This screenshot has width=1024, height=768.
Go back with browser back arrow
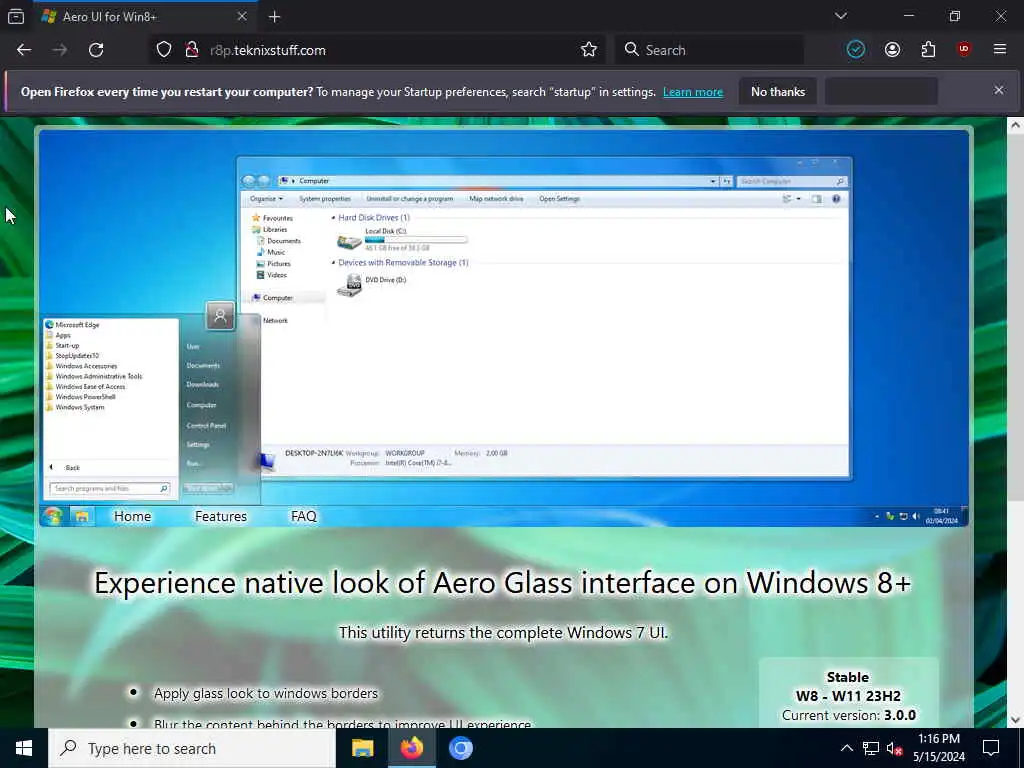point(24,50)
